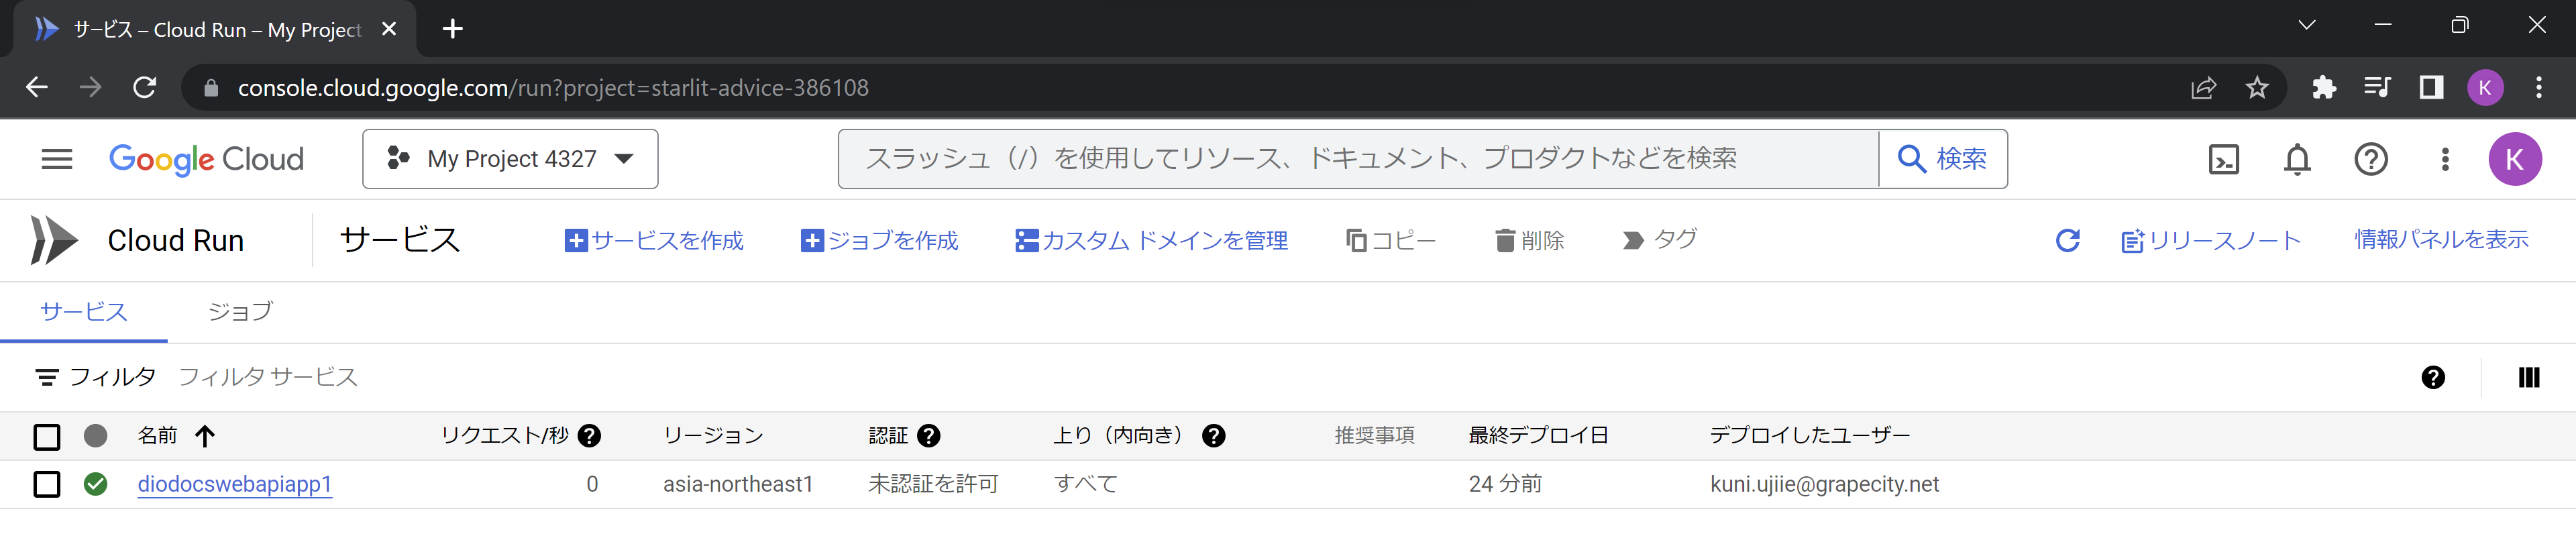Sort by the 名前 column header
Image resolution: width=2576 pixels, height=540 pixels.
tap(157, 435)
